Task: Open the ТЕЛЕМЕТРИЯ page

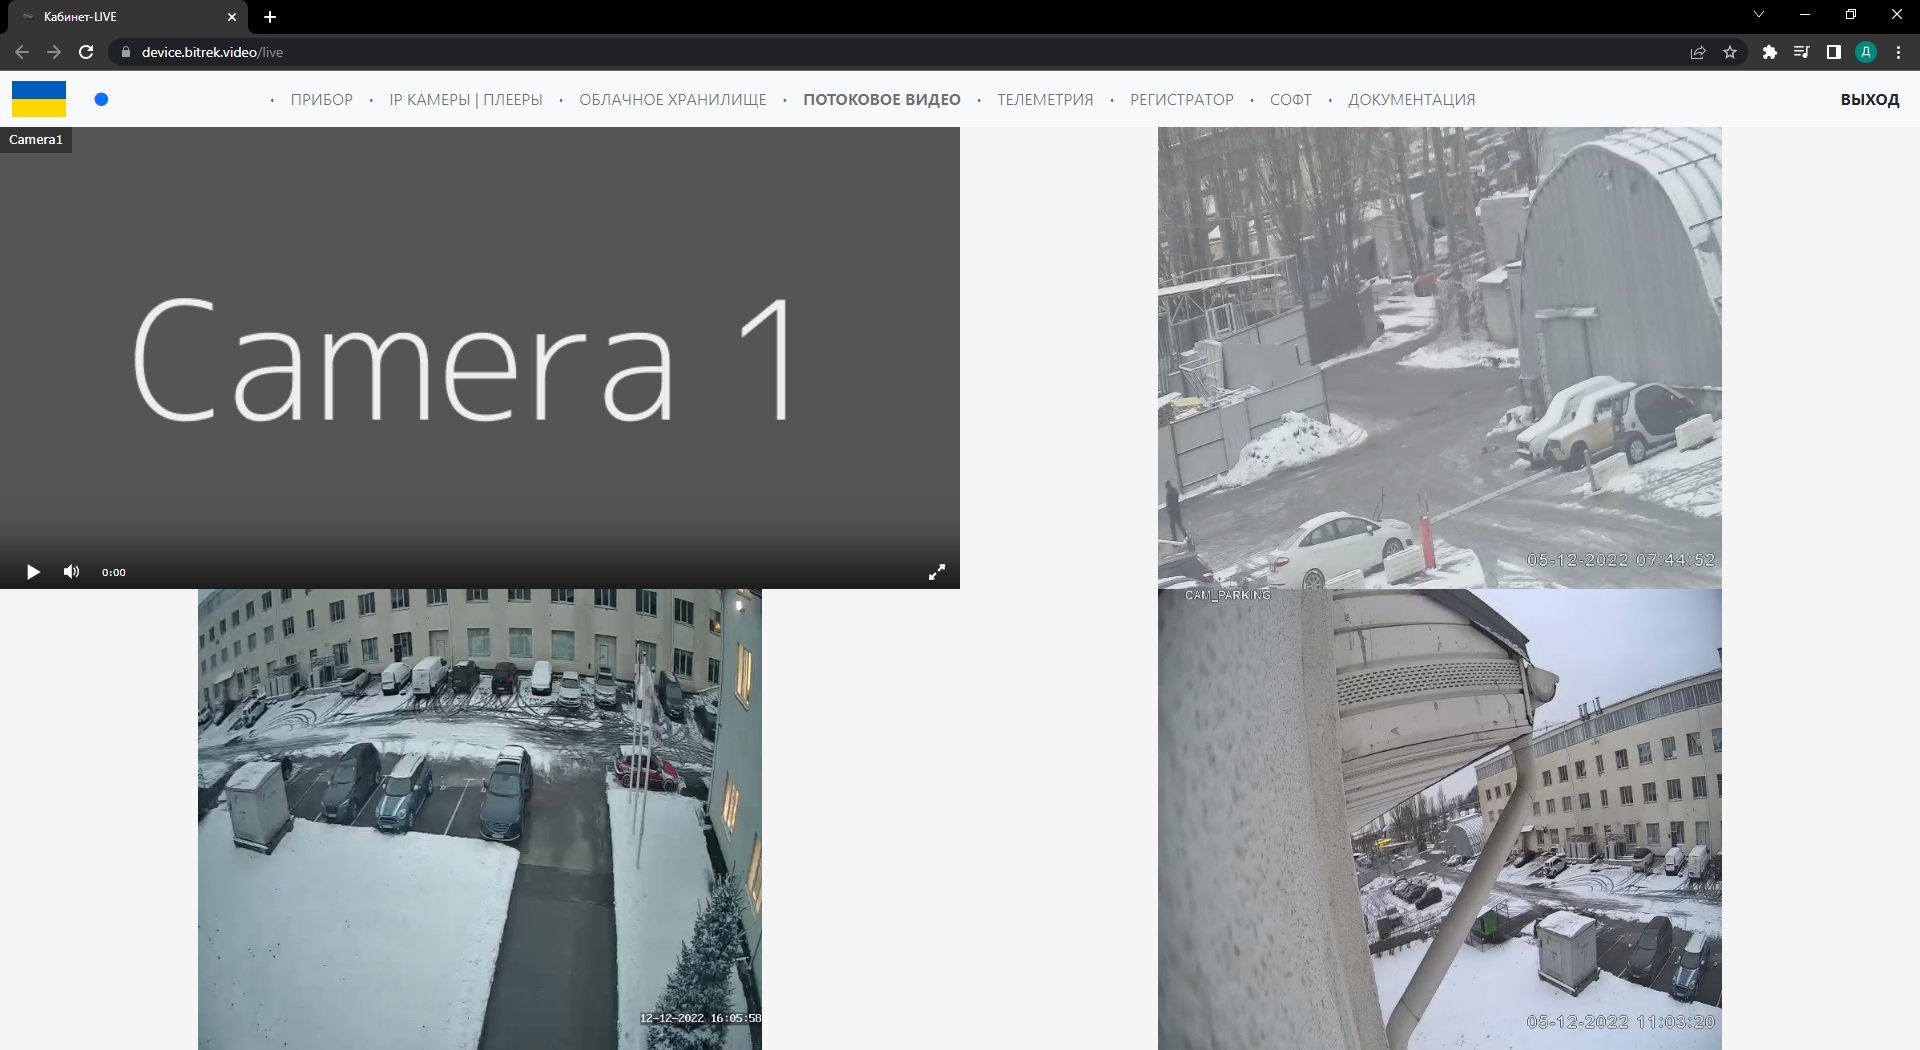Action: click(1045, 100)
